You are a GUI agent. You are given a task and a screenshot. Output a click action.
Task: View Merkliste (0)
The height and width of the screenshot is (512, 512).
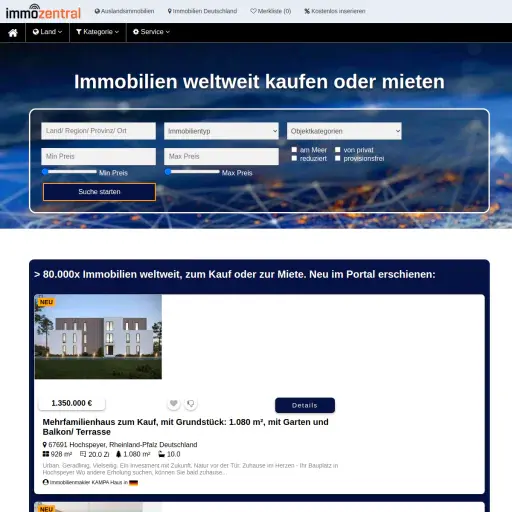click(x=271, y=11)
